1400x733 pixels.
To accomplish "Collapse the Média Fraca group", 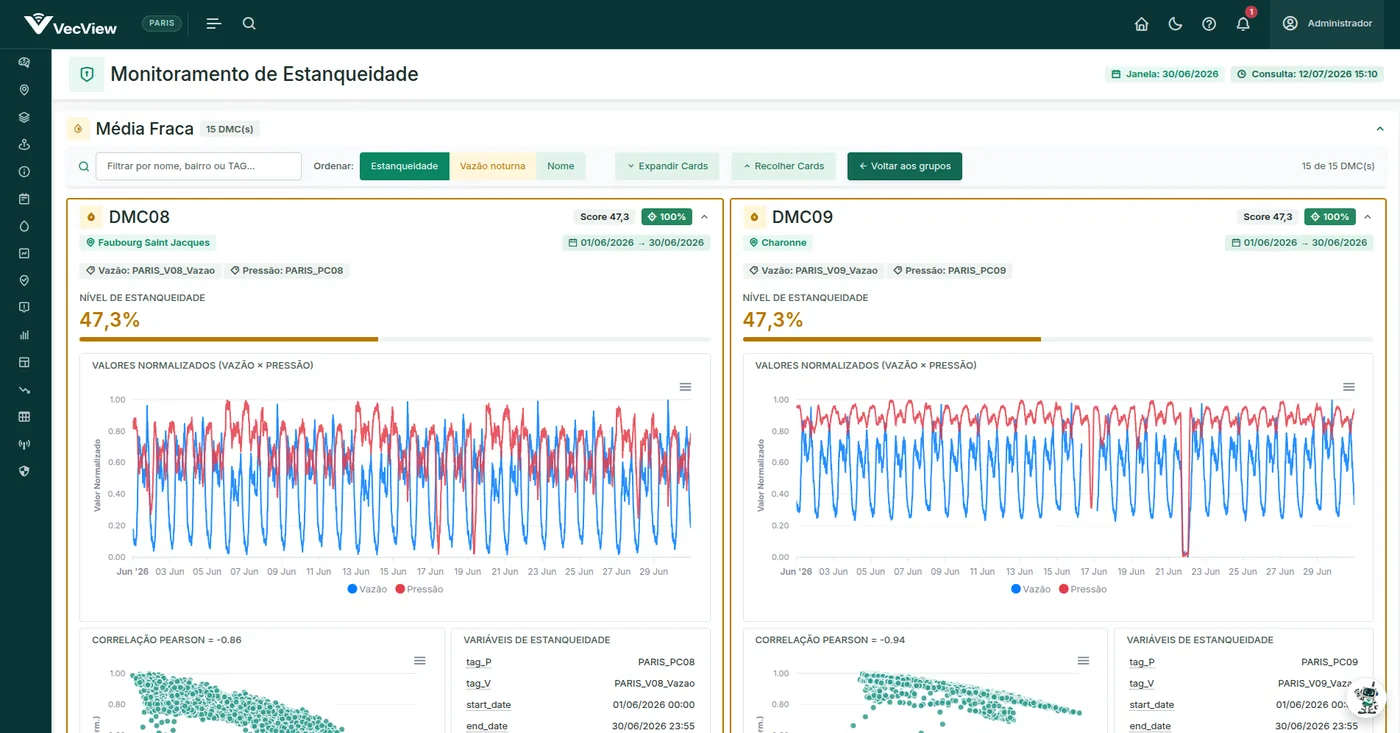I will (x=1380, y=129).
